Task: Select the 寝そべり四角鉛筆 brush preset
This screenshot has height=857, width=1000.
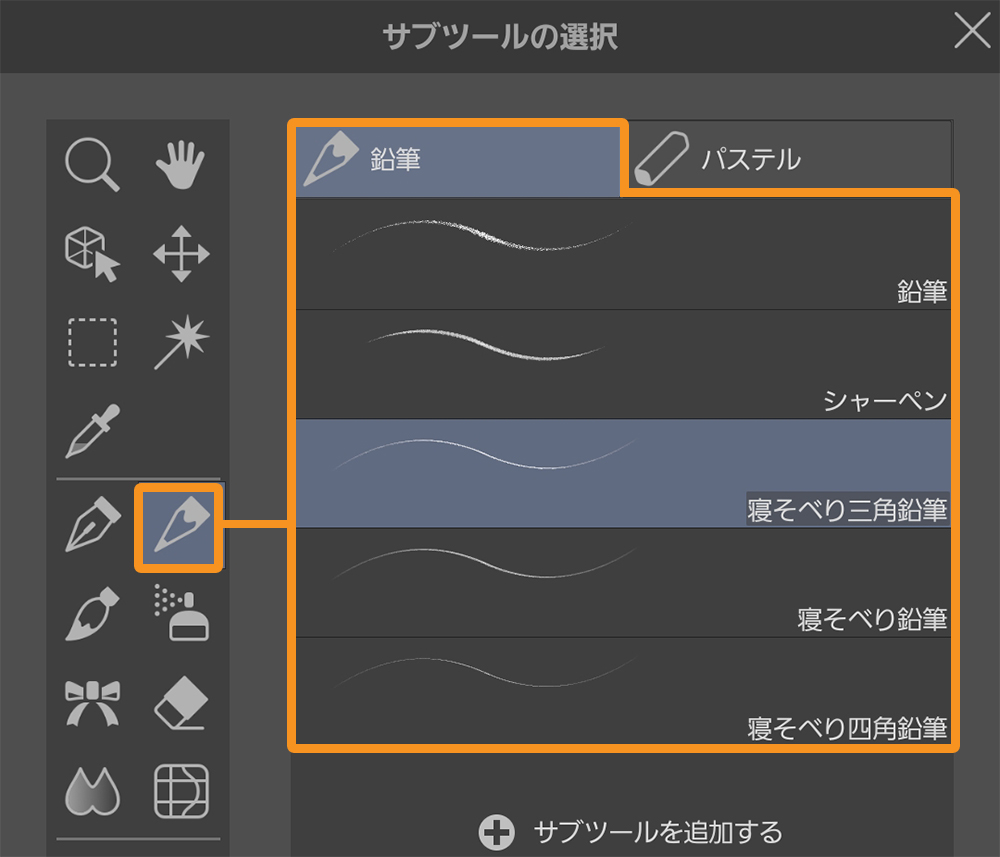Action: click(x=622, y=692)
